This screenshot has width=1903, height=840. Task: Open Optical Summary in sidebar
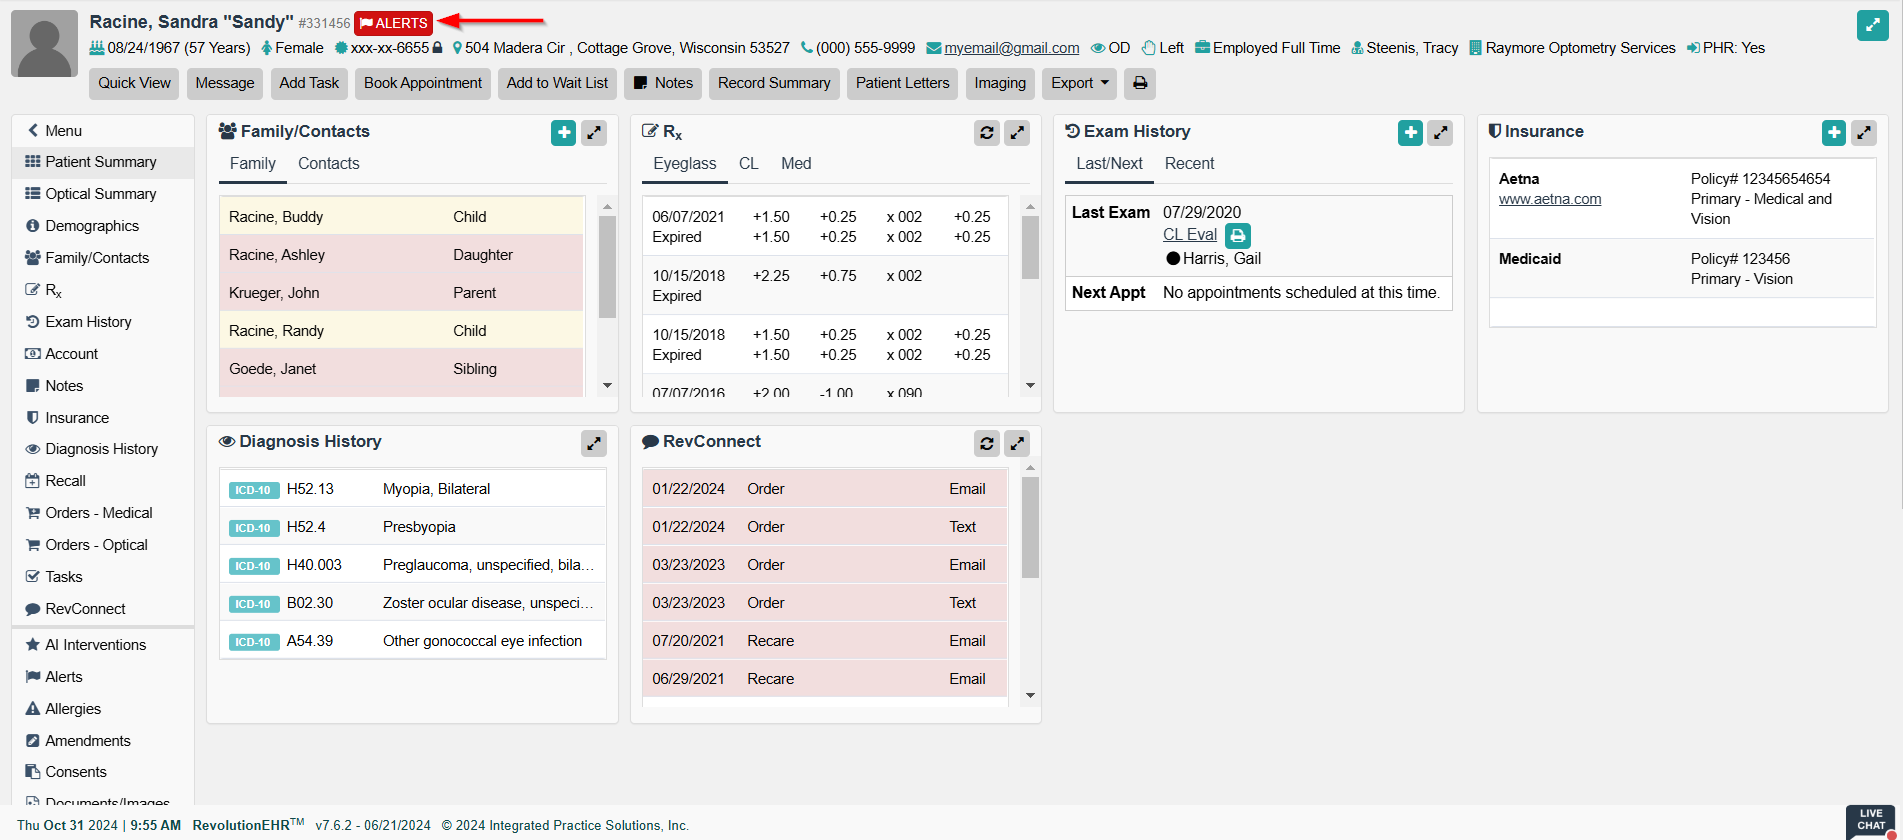click(100, 194)
